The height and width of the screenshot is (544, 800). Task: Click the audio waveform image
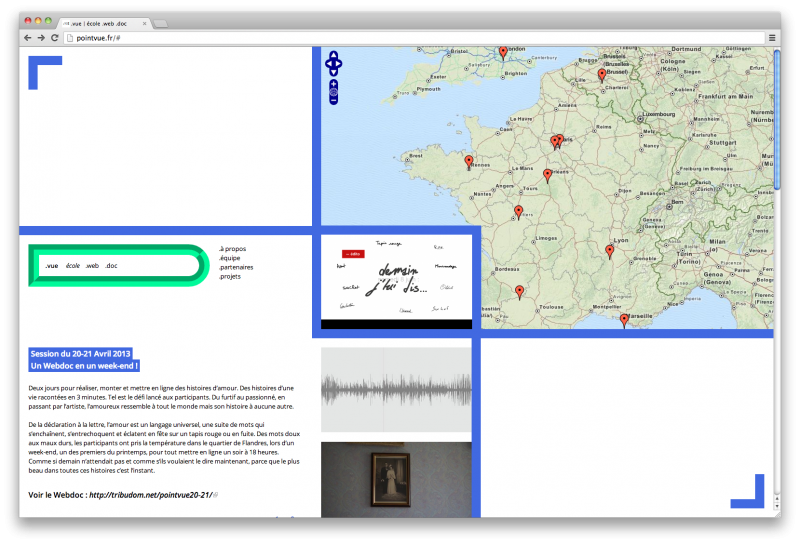pos(396,390)
